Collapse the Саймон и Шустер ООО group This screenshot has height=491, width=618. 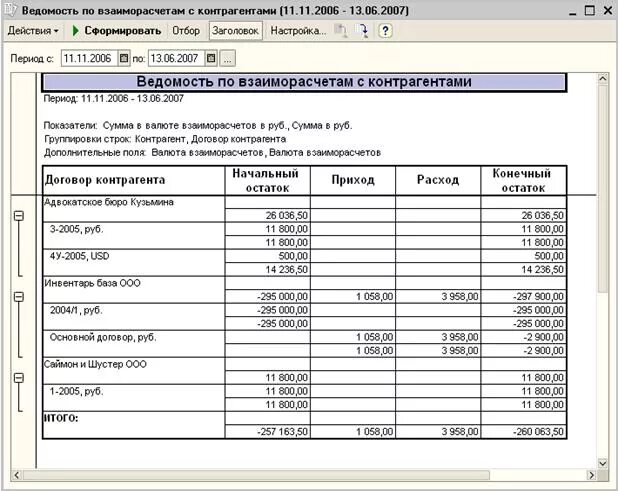(19, 378)
